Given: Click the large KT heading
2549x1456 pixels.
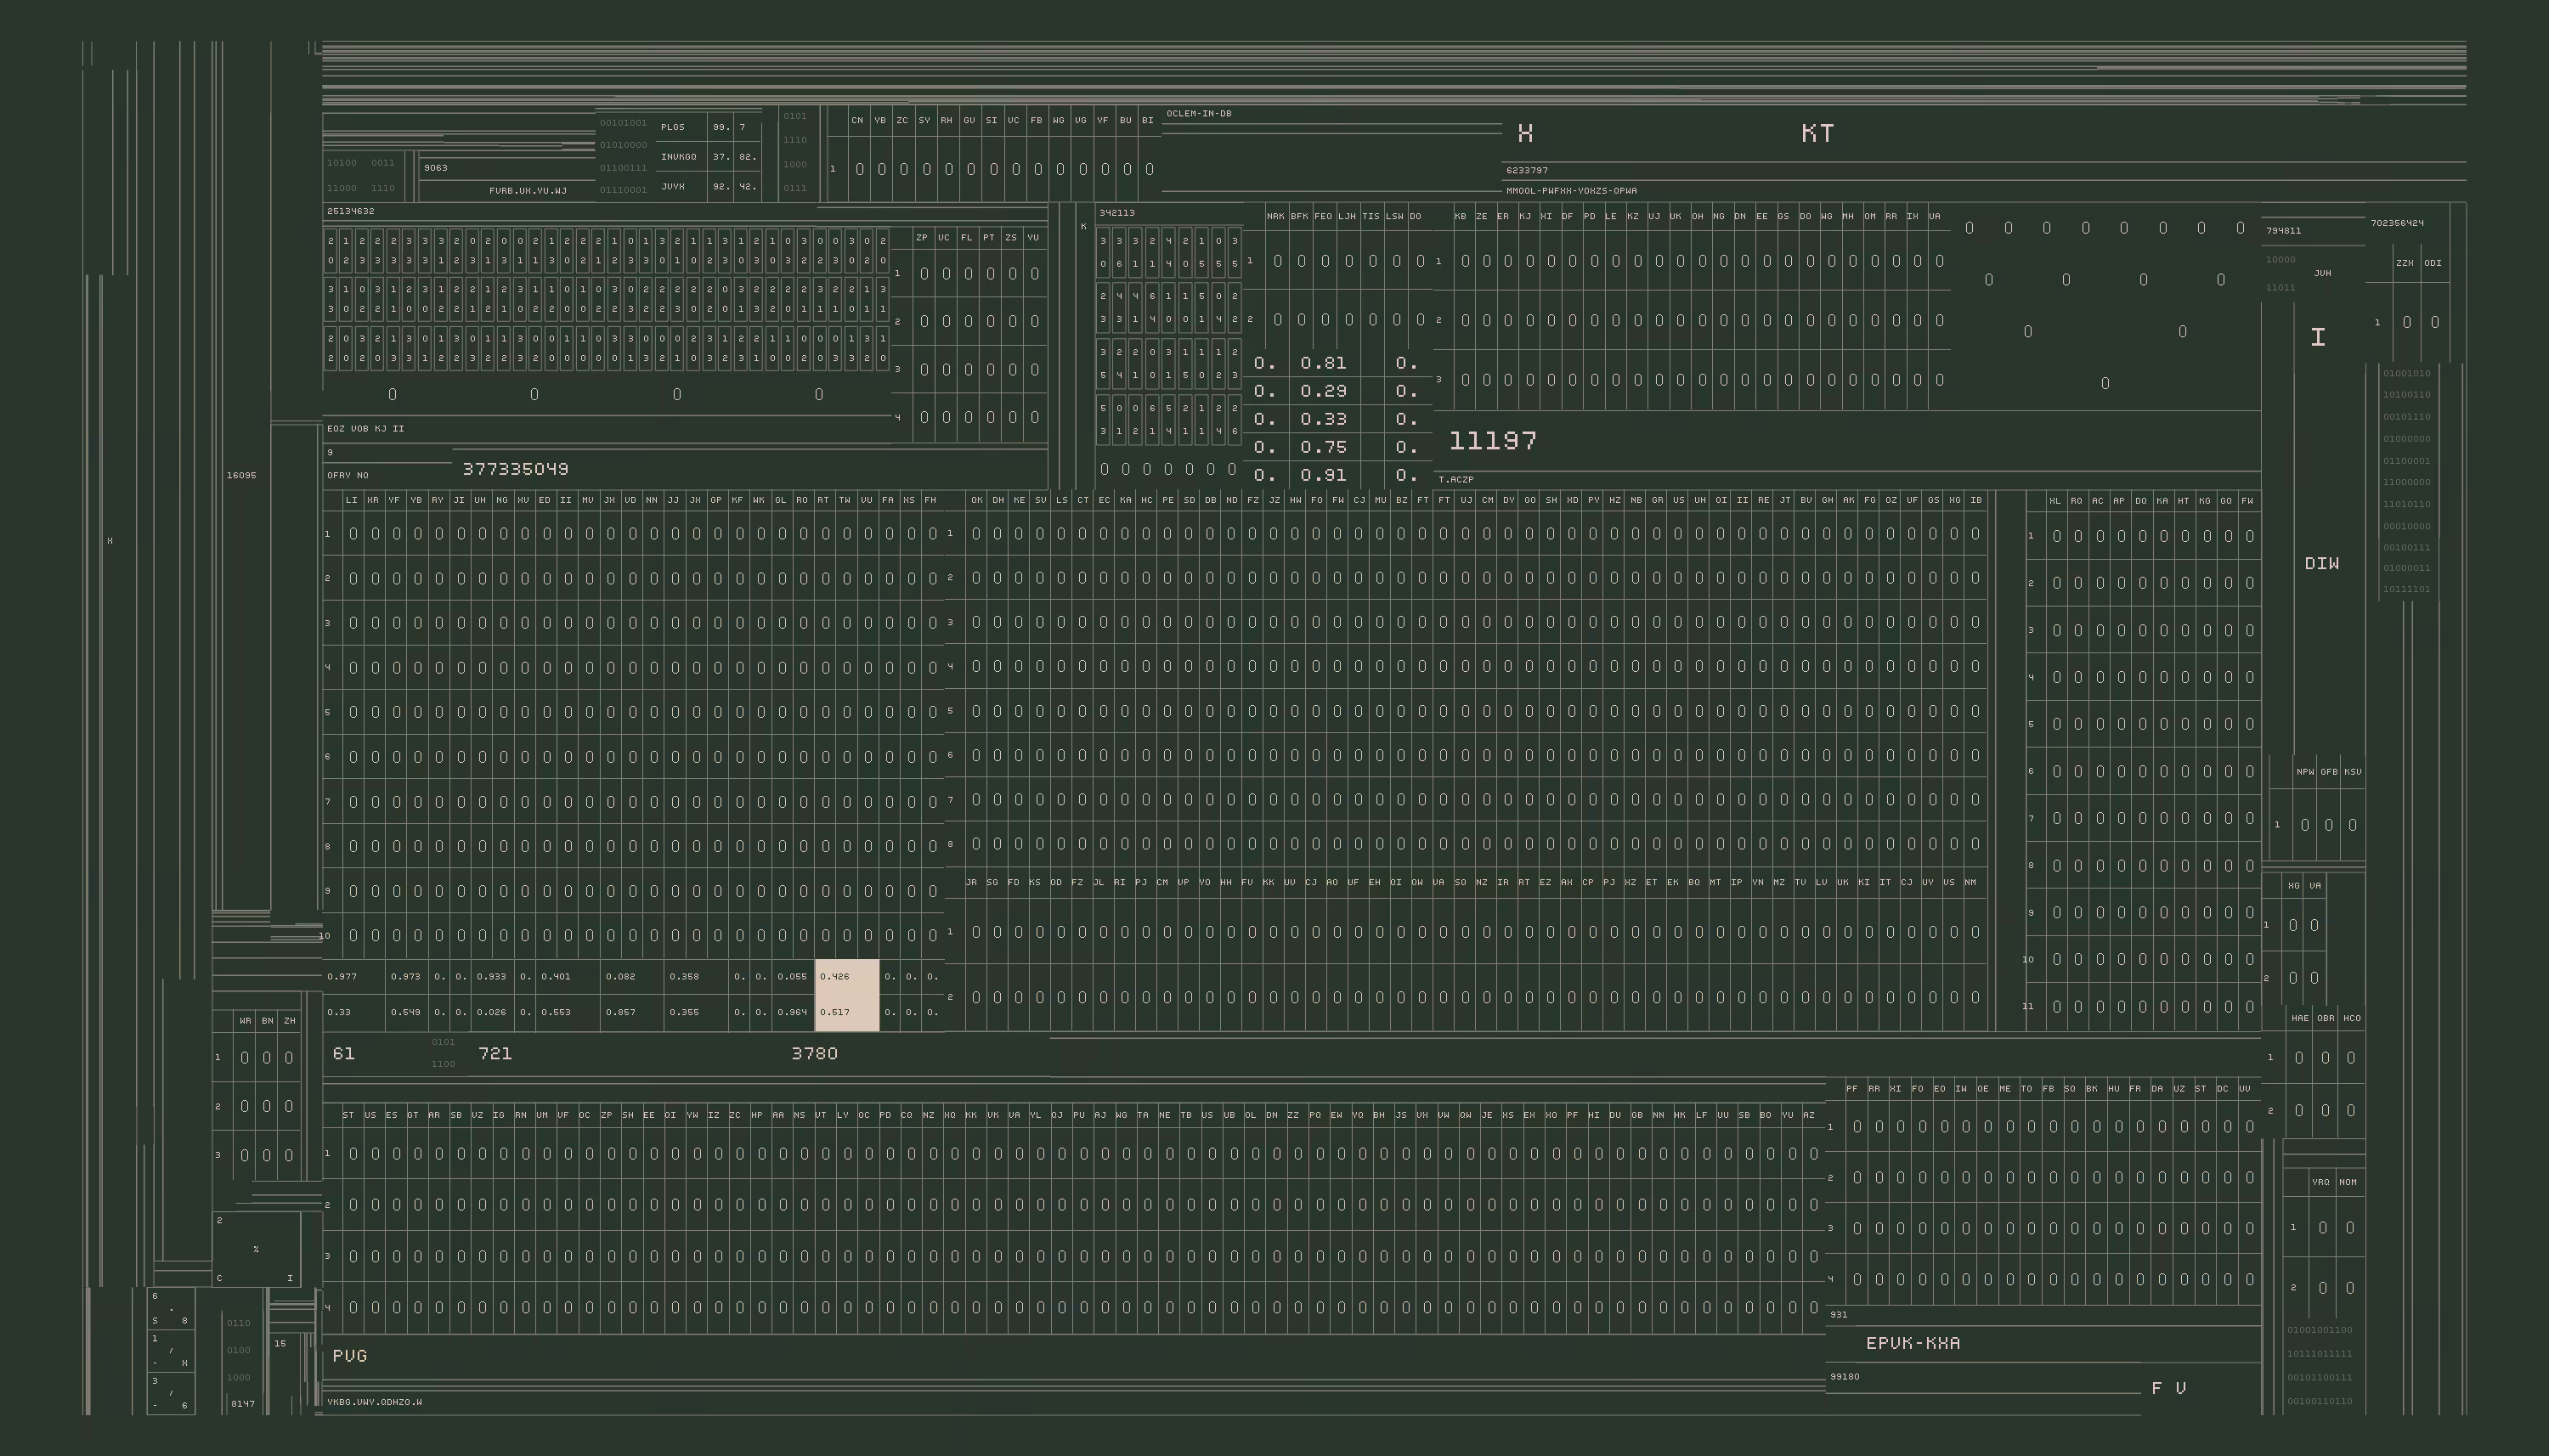Looking at the screenshot, I should point(1817,133).
